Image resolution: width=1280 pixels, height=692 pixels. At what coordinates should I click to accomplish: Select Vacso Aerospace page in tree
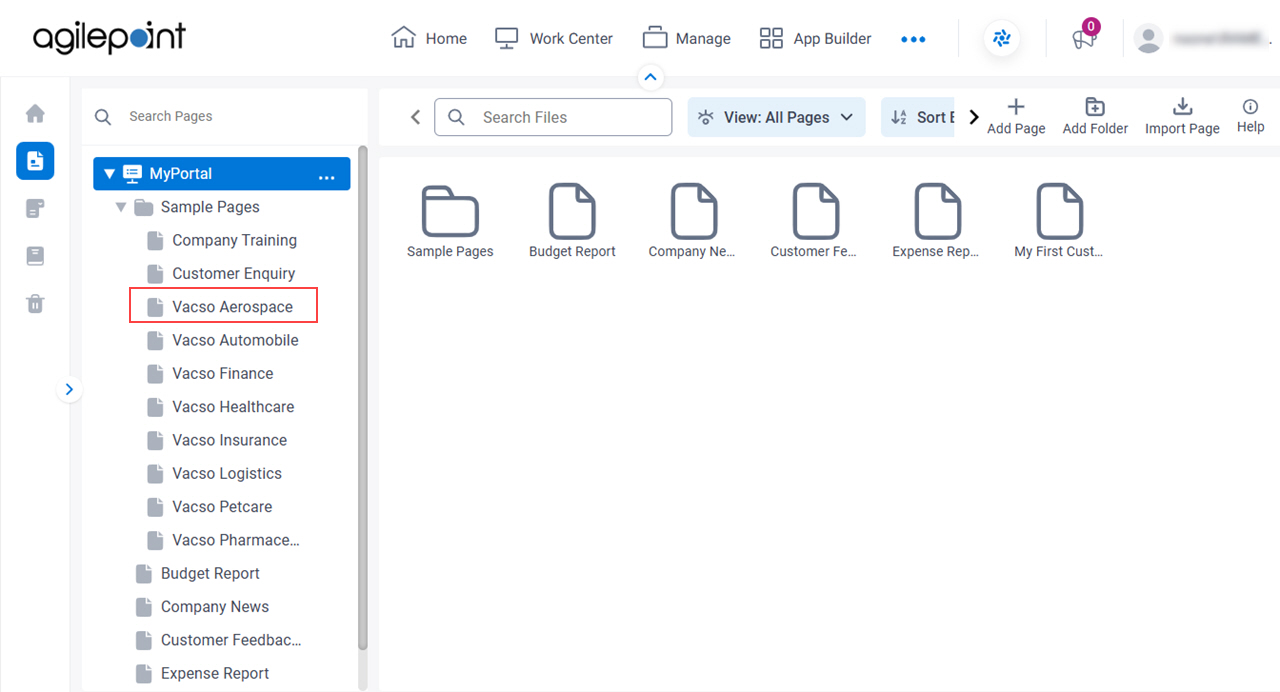[223, 306]
